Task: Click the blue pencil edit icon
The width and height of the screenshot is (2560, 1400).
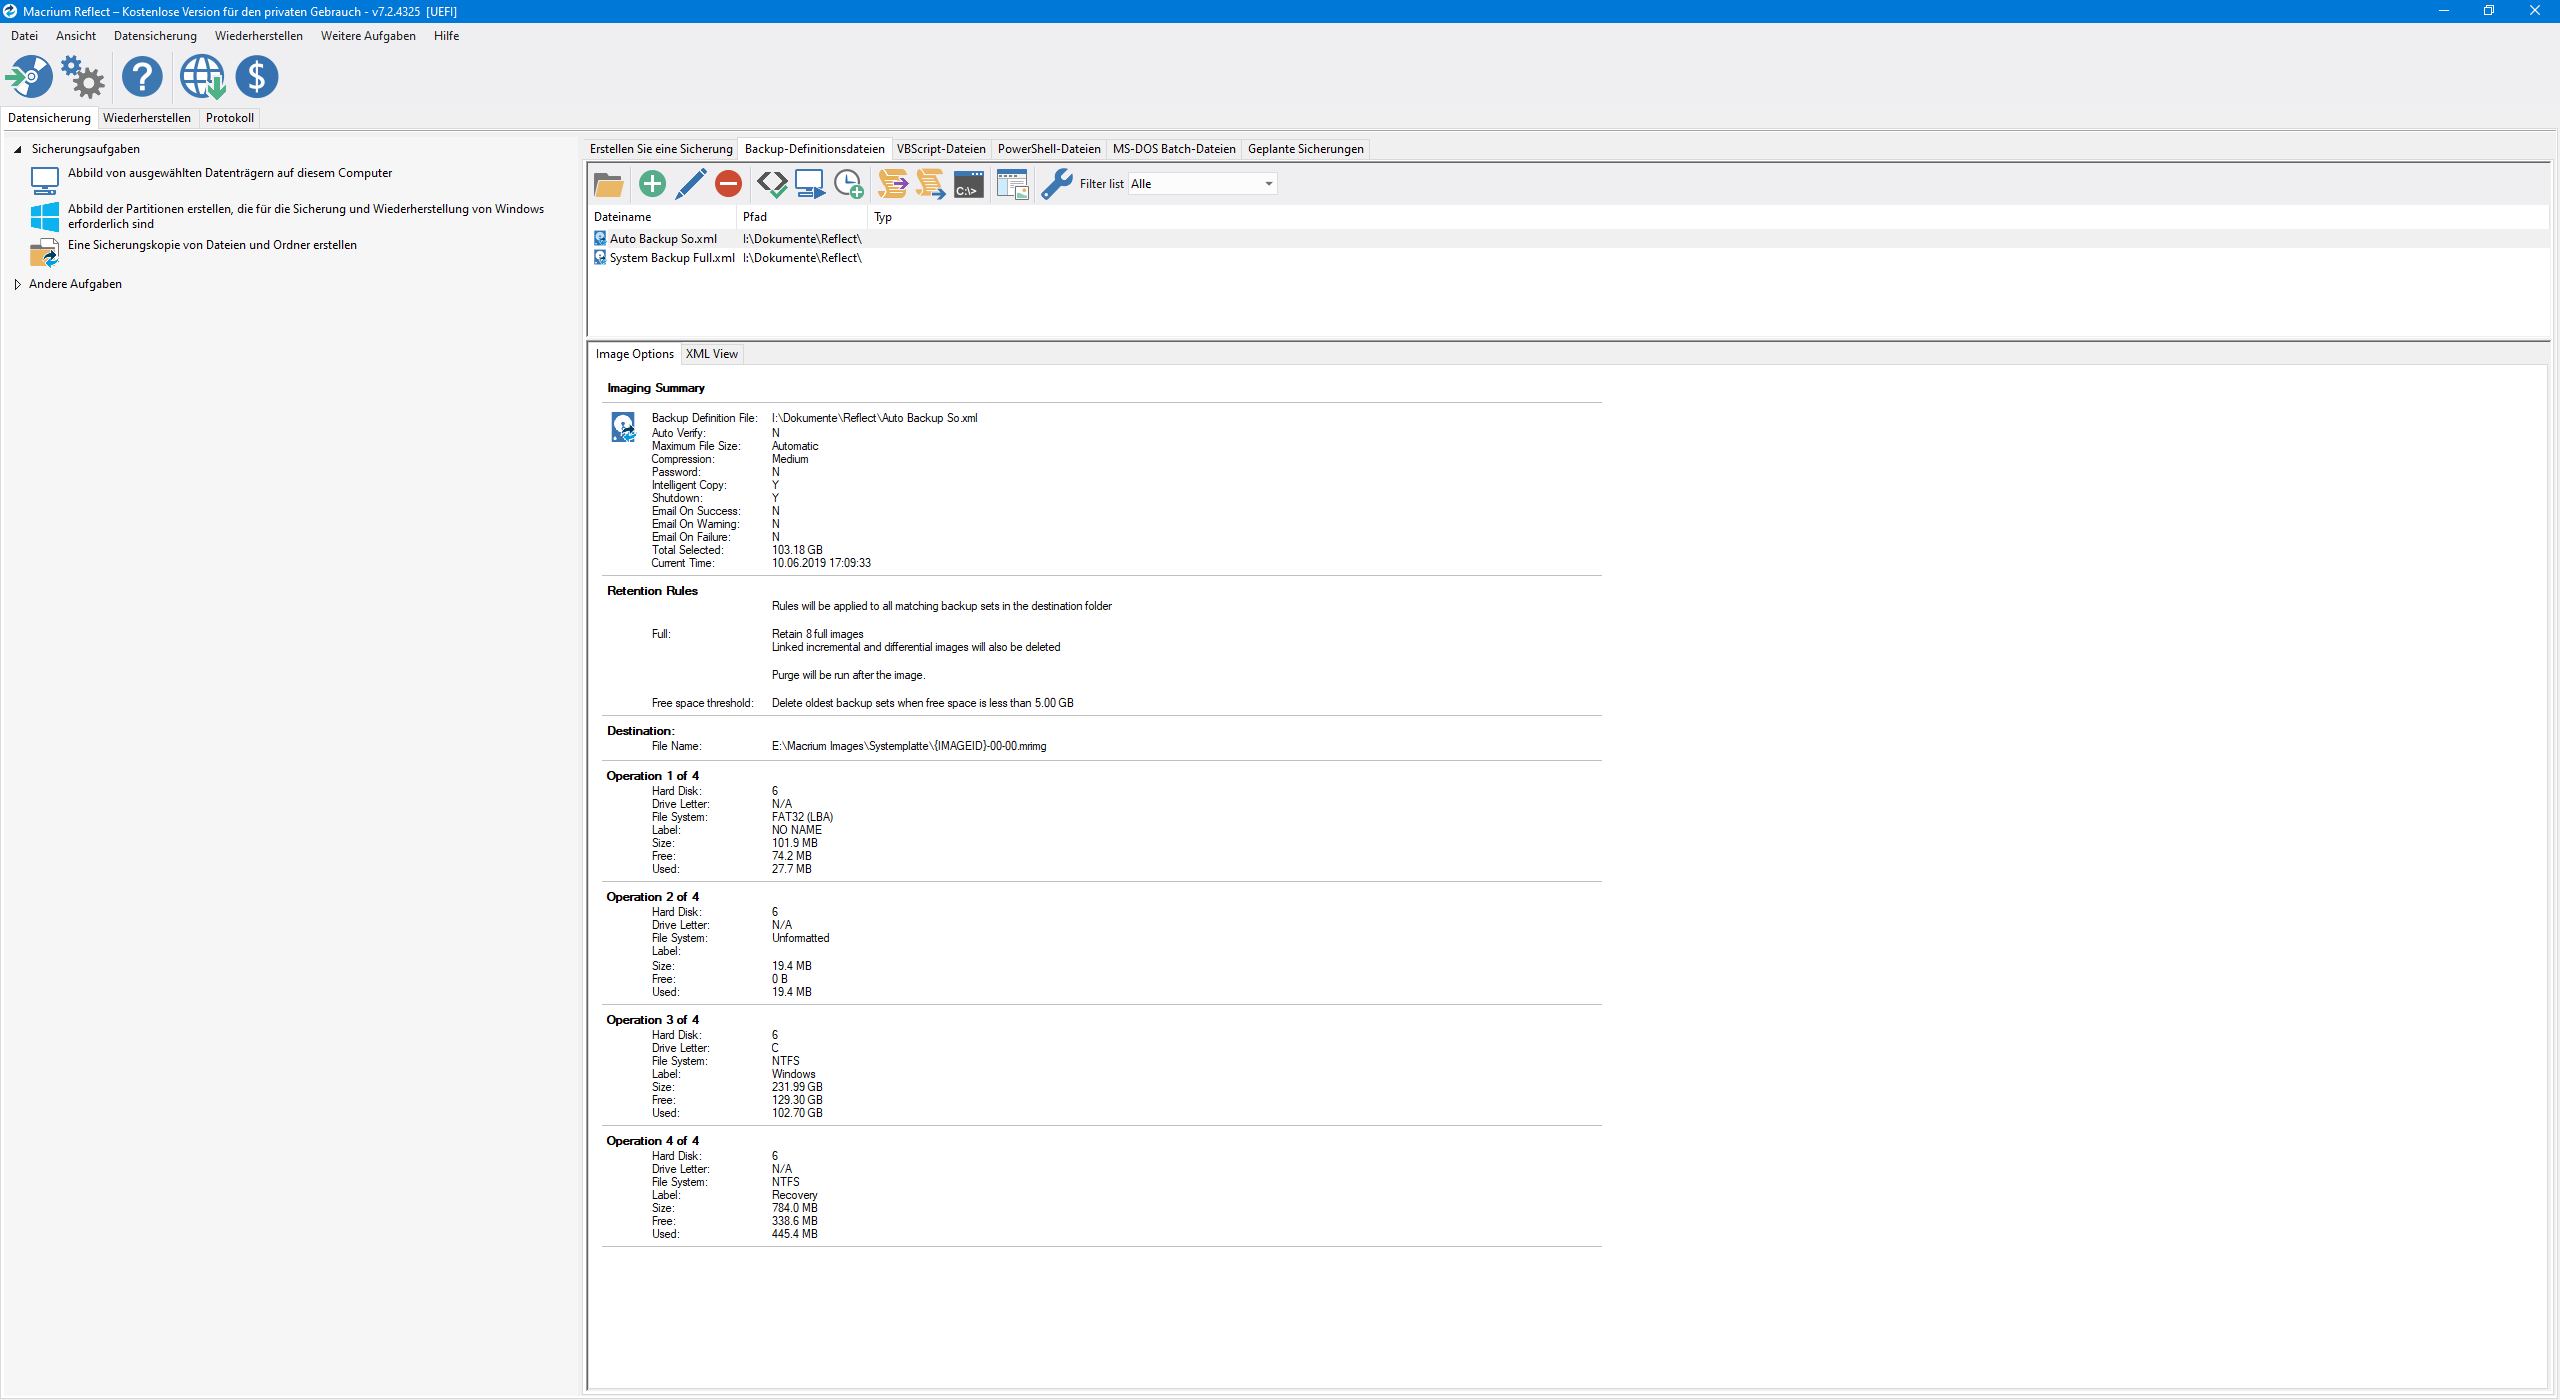Action: click(690, 184)
